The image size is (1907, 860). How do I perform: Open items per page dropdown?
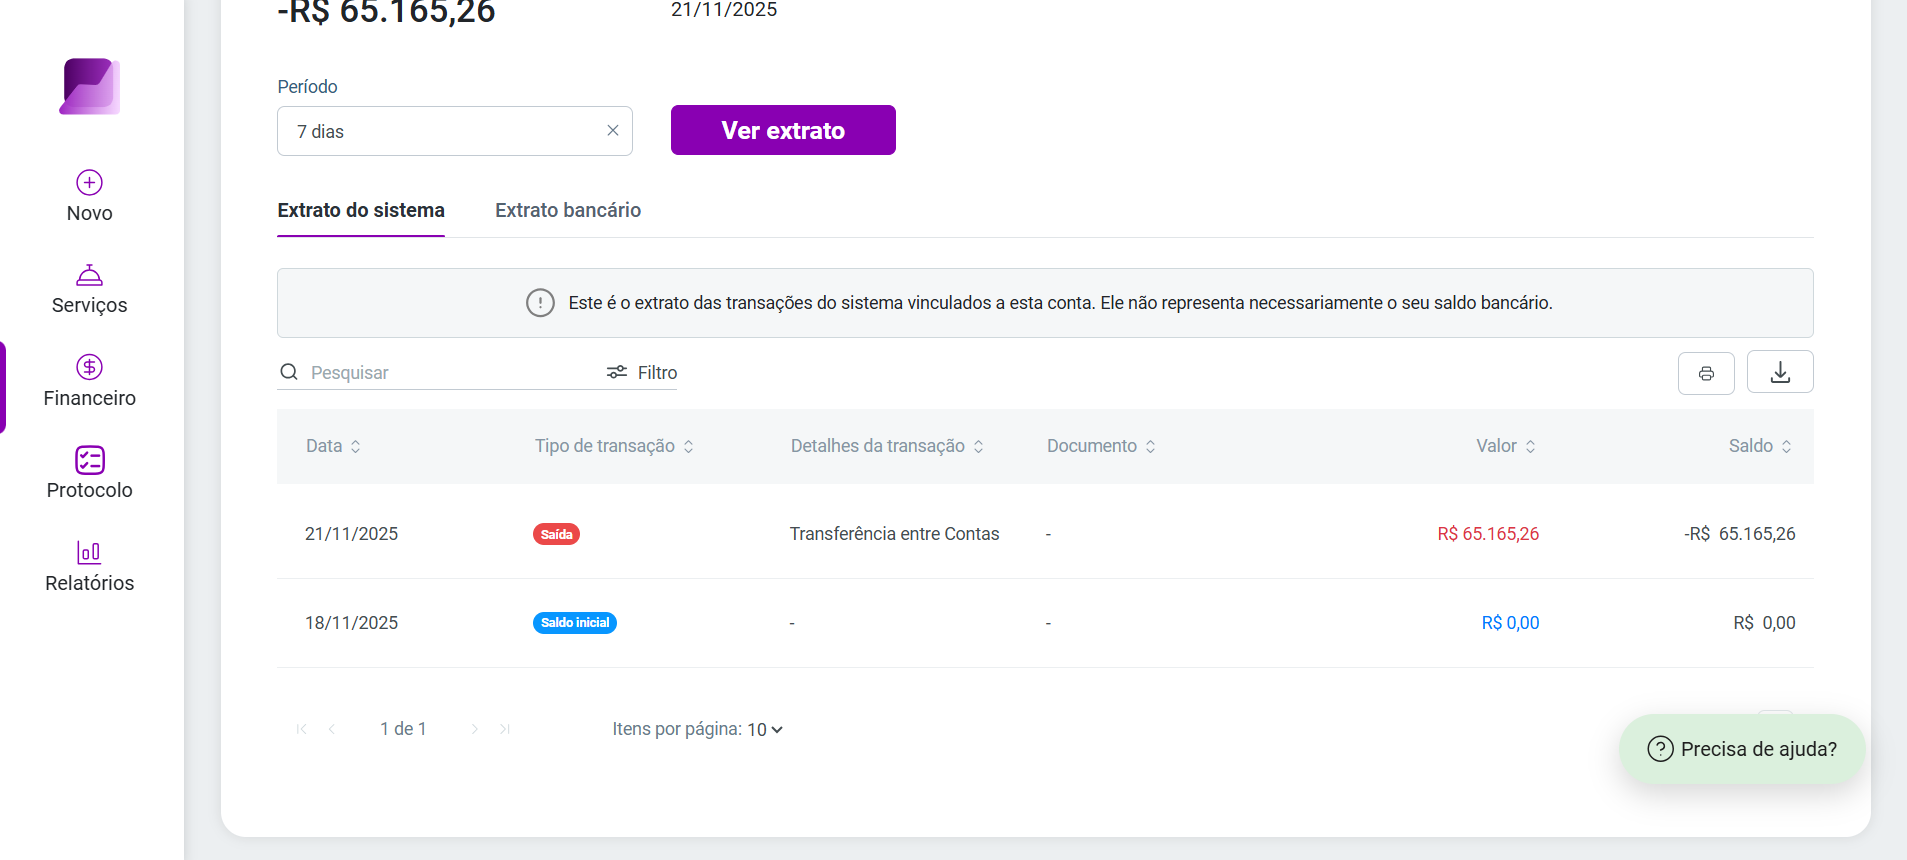point(765,730)
